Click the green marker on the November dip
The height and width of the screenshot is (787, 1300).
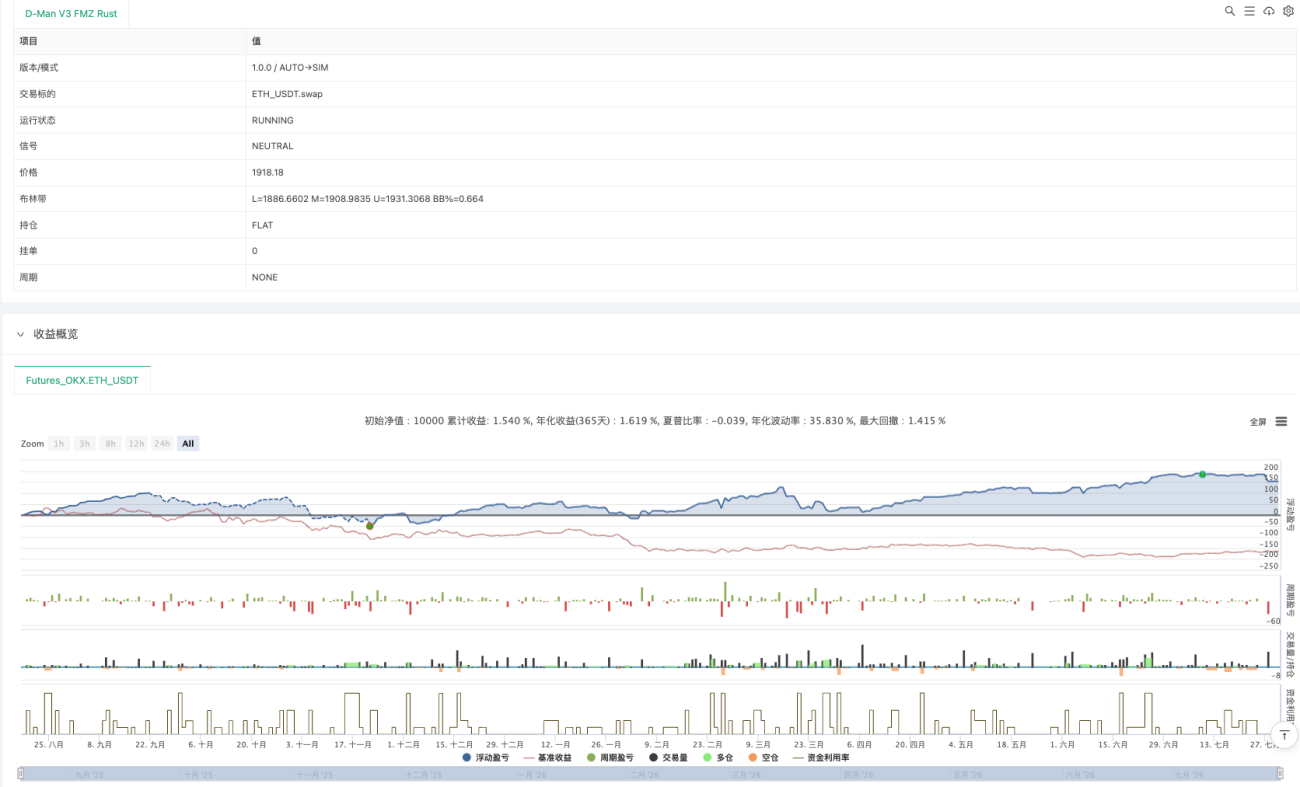click(x=370, y=525)
